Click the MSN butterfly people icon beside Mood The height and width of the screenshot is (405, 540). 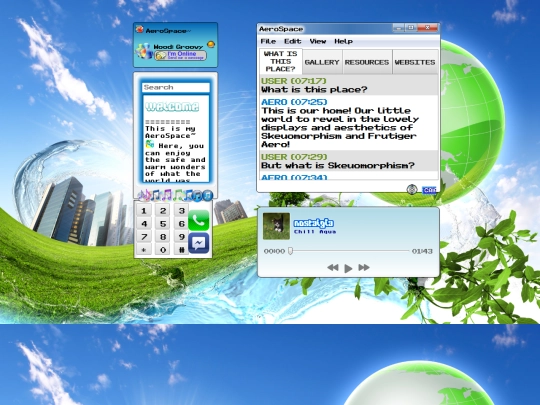coord(144,51)
